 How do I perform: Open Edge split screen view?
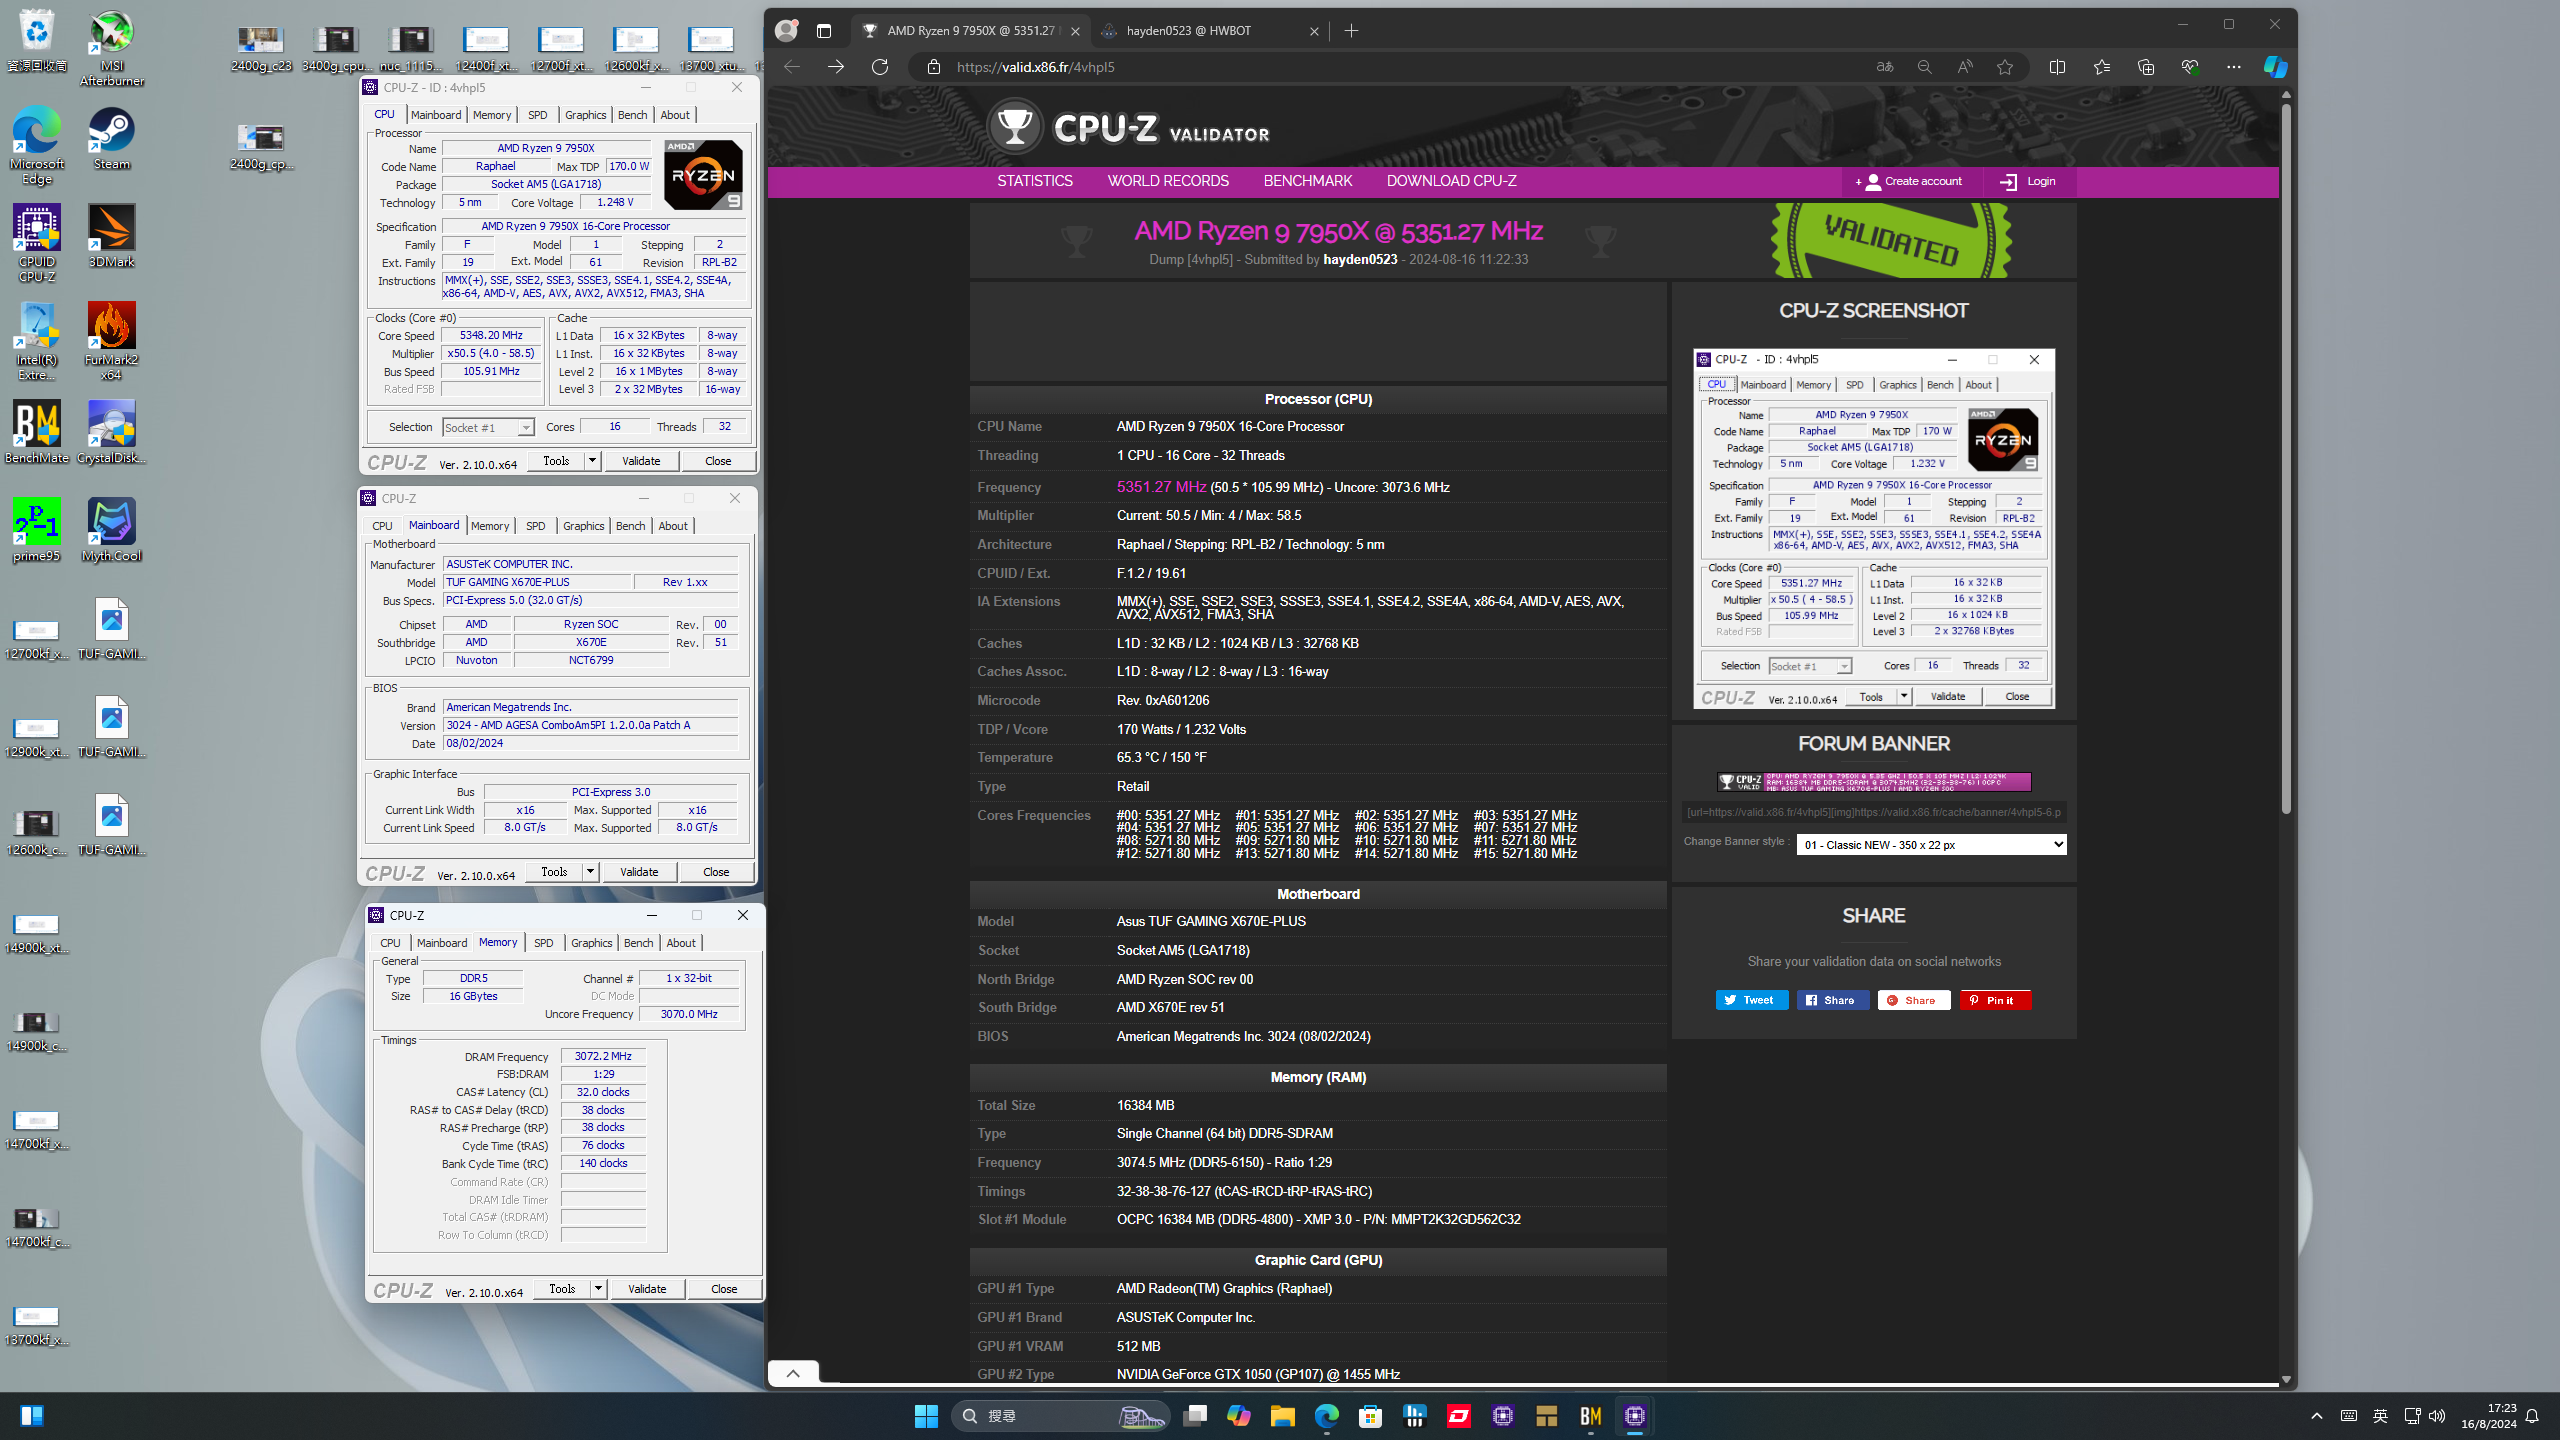click(x=2057, y=67)
